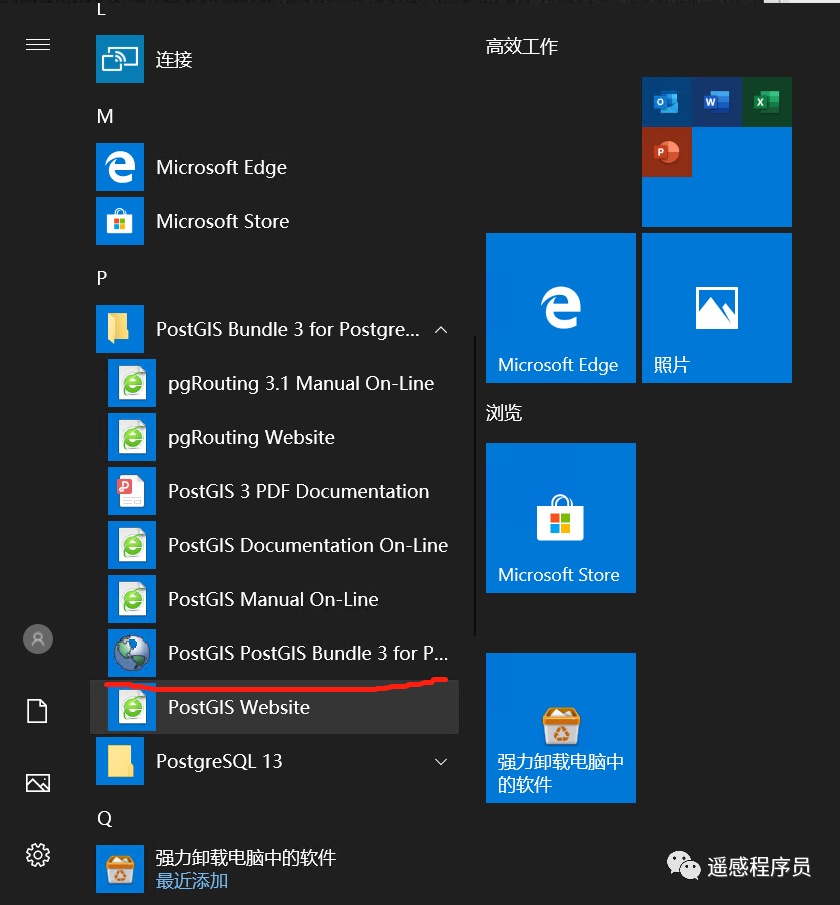This screenshot has width=840, height=905.
Task: Click the pgRouting Website label
Action: click(251, 437)
